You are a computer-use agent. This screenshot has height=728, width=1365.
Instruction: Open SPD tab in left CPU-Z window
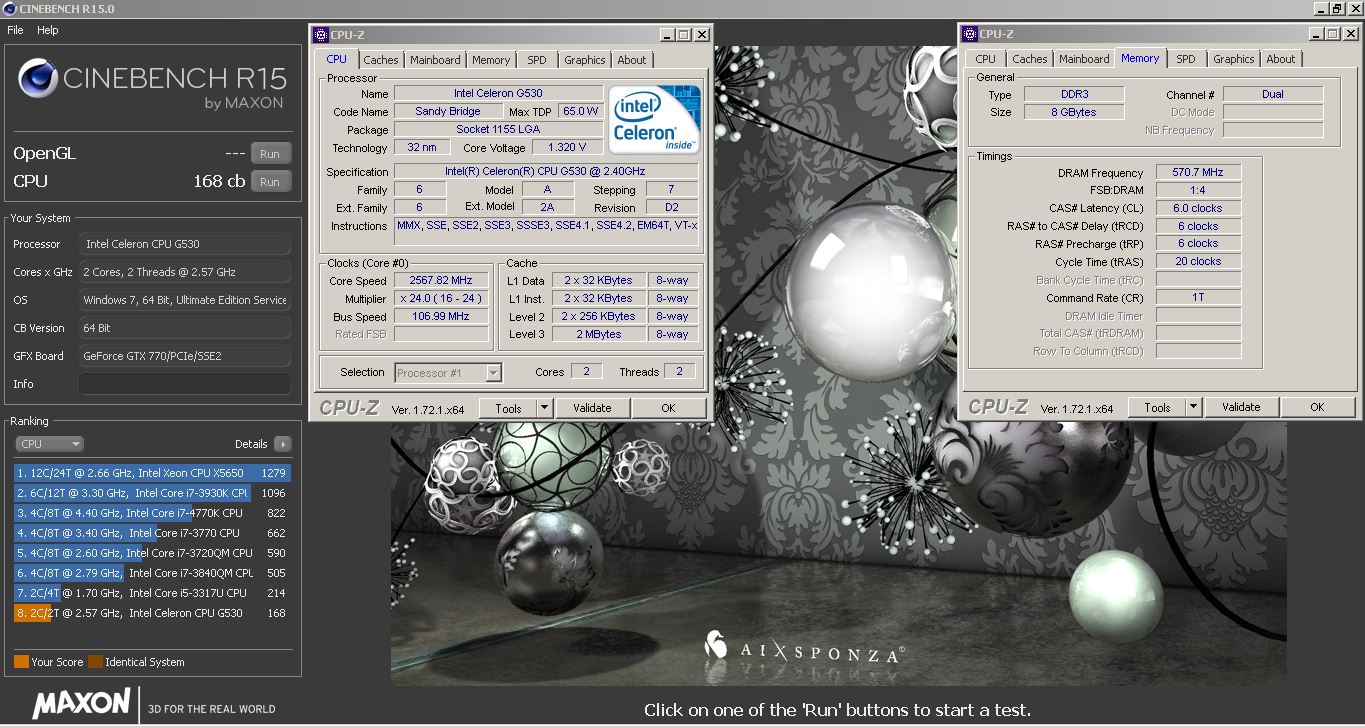537,60
